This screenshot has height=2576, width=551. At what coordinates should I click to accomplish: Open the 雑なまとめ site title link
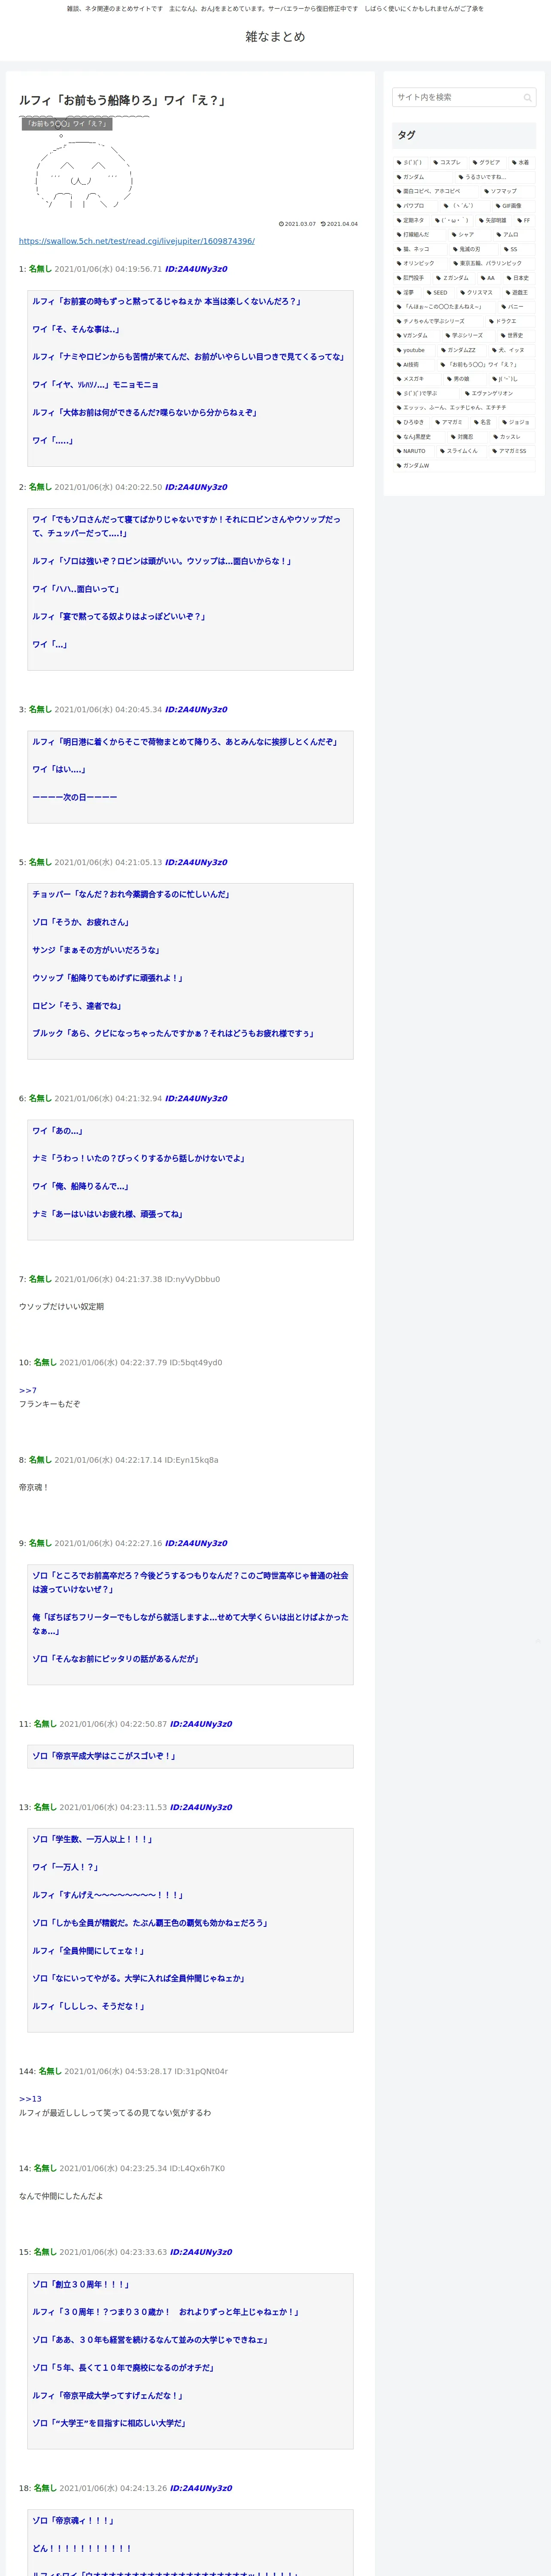[275, 36]
